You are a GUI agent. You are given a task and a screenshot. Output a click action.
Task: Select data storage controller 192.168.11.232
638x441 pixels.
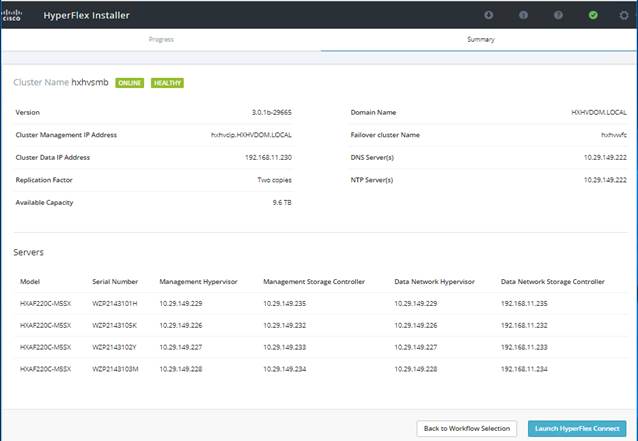pyautogui.click(x=524, y=325)
